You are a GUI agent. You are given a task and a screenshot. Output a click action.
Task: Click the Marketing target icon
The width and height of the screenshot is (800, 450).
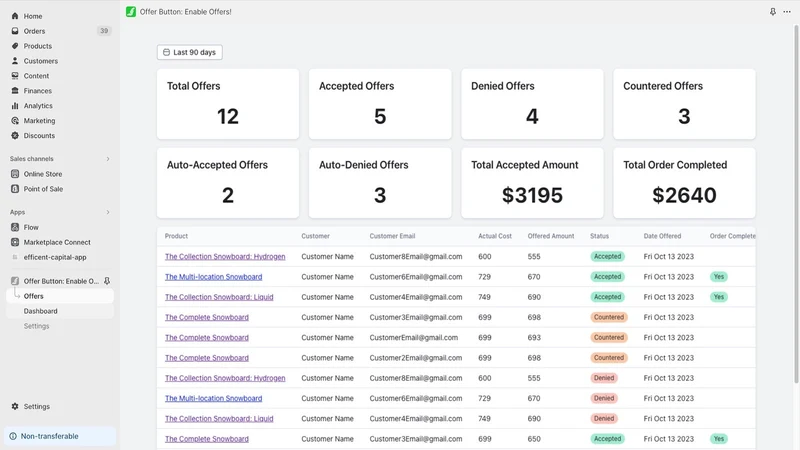(x=15, y=120)
